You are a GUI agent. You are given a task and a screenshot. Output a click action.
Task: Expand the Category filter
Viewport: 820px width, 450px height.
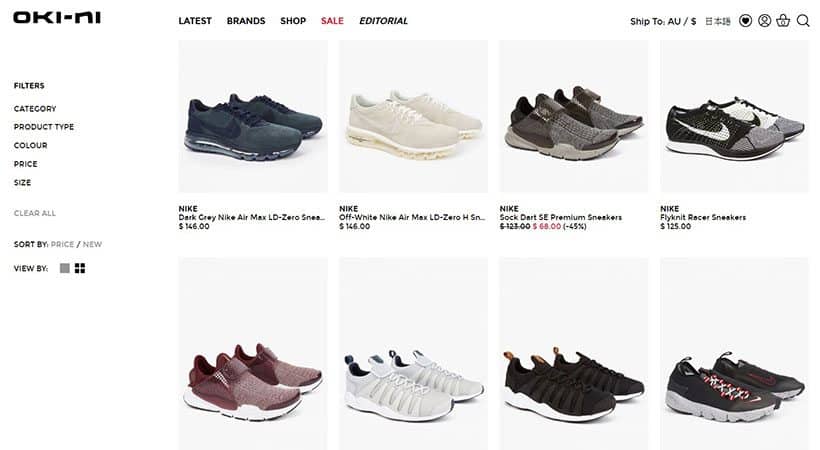click(35, 109)
